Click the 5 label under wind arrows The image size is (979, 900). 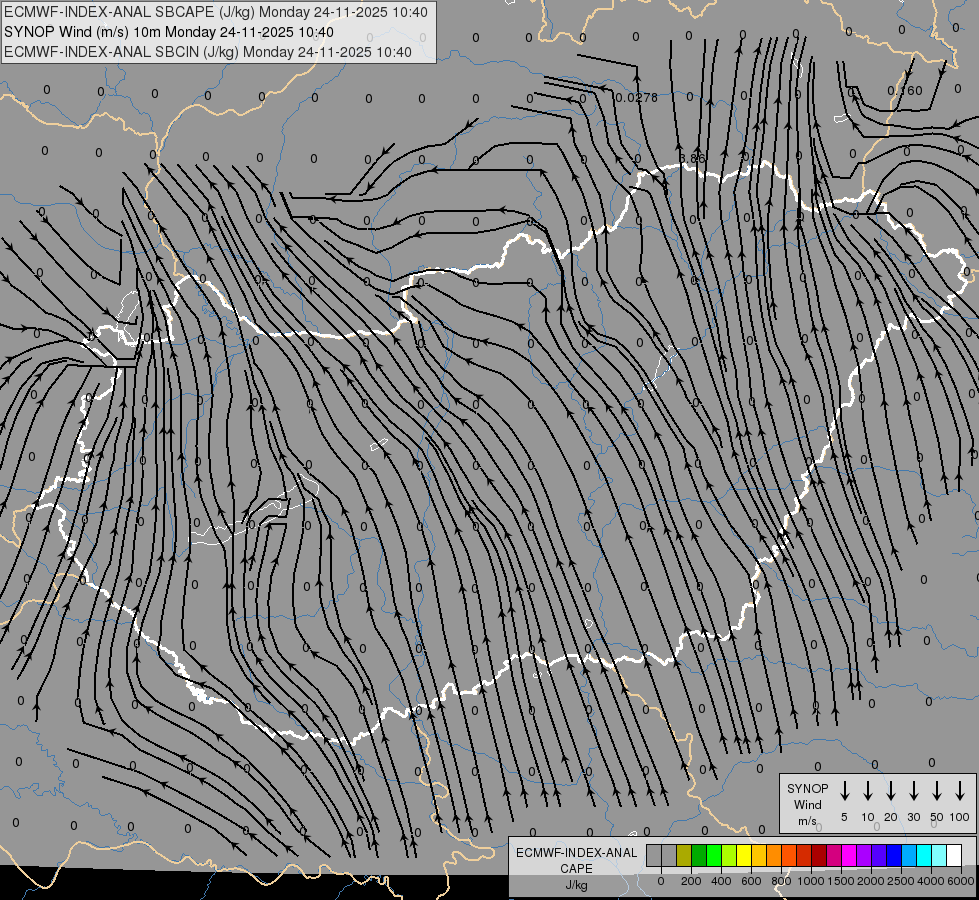point(844,817)
